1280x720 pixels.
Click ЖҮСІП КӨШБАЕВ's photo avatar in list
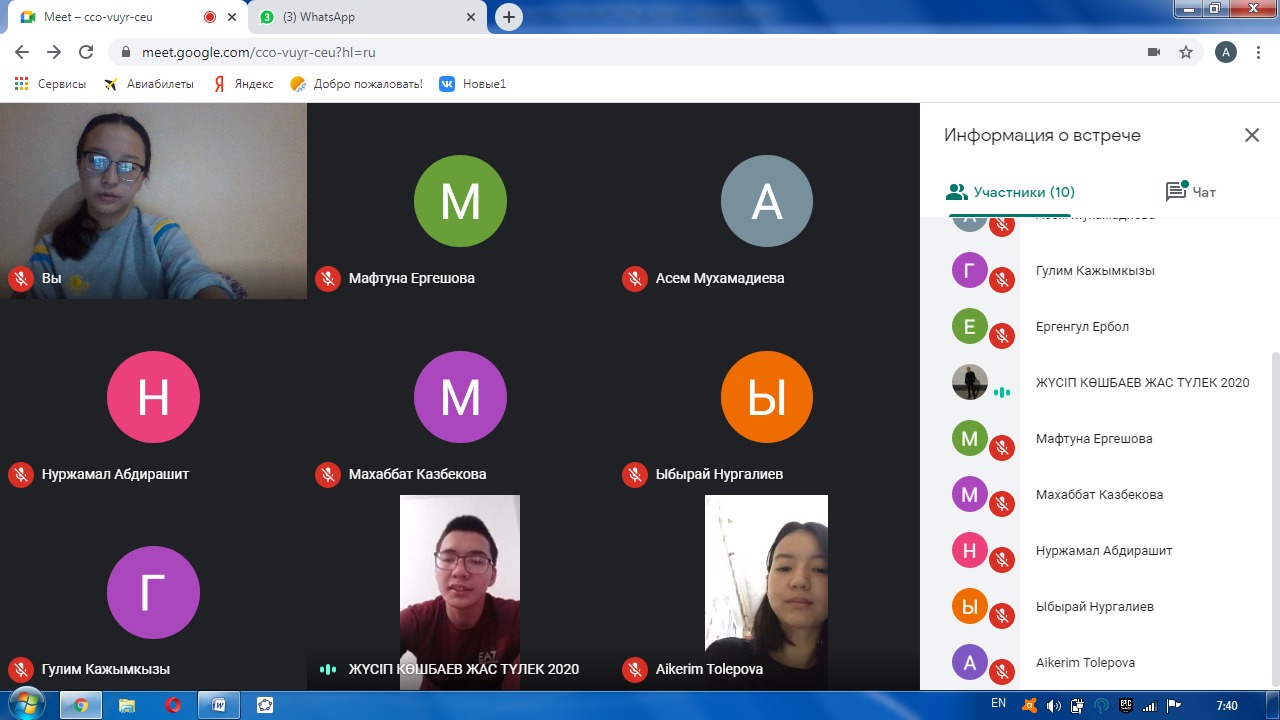click(x=969, y=382)
